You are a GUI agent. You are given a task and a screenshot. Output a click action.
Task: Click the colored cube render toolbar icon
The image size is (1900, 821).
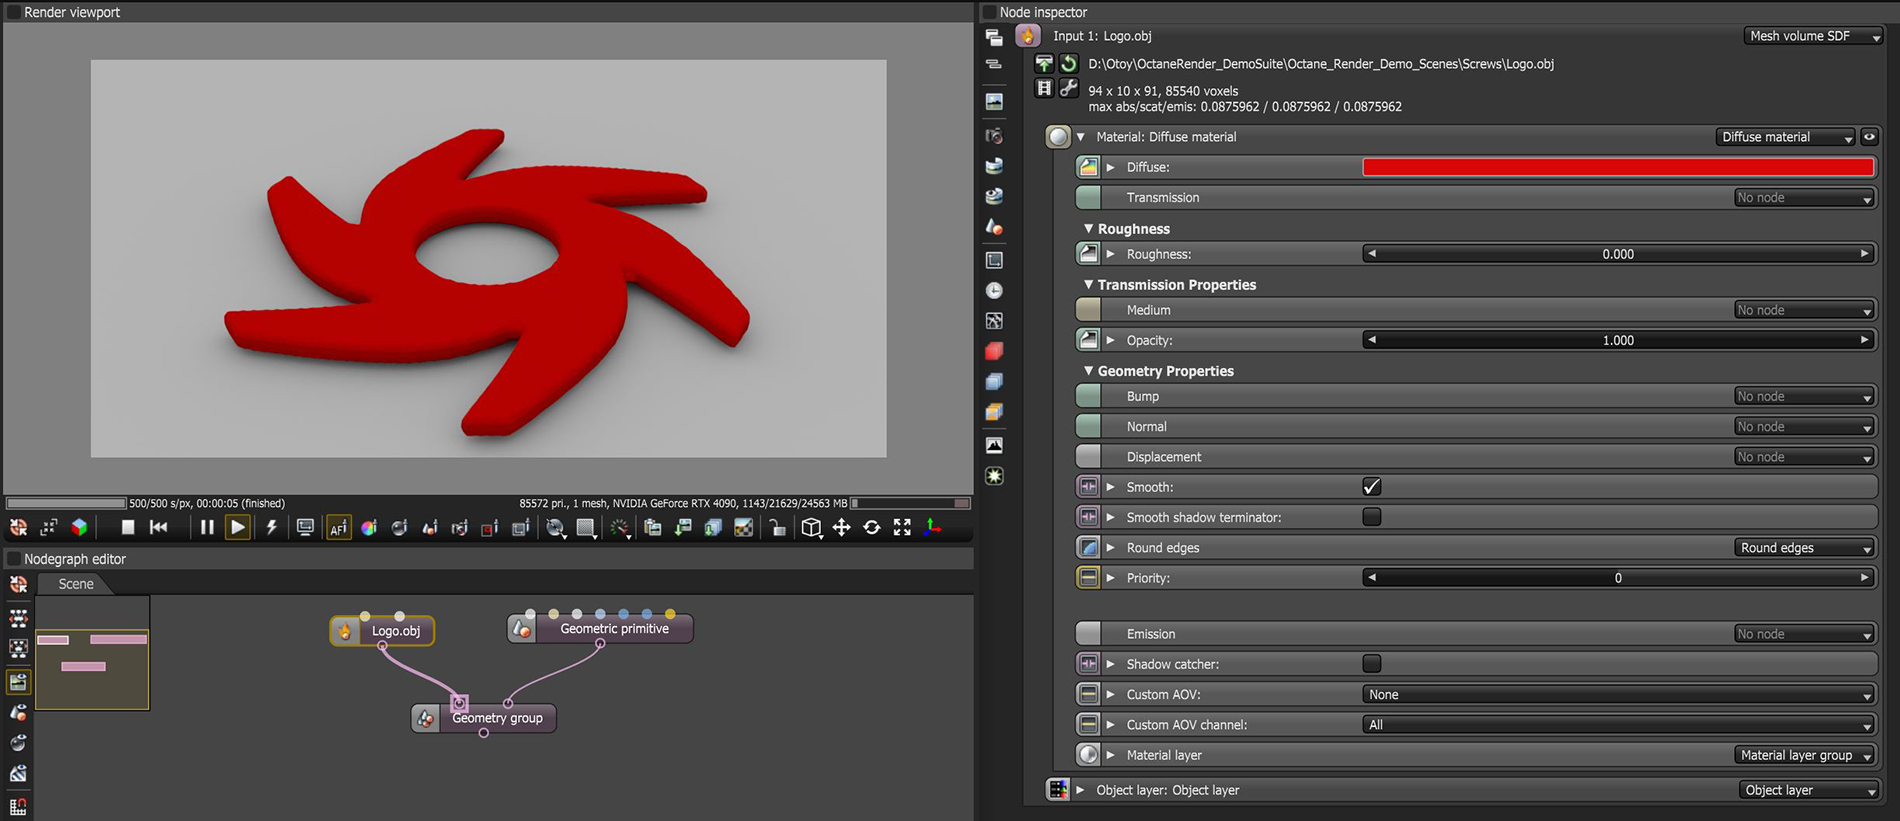pyautogui.click(x=79, y=527)
